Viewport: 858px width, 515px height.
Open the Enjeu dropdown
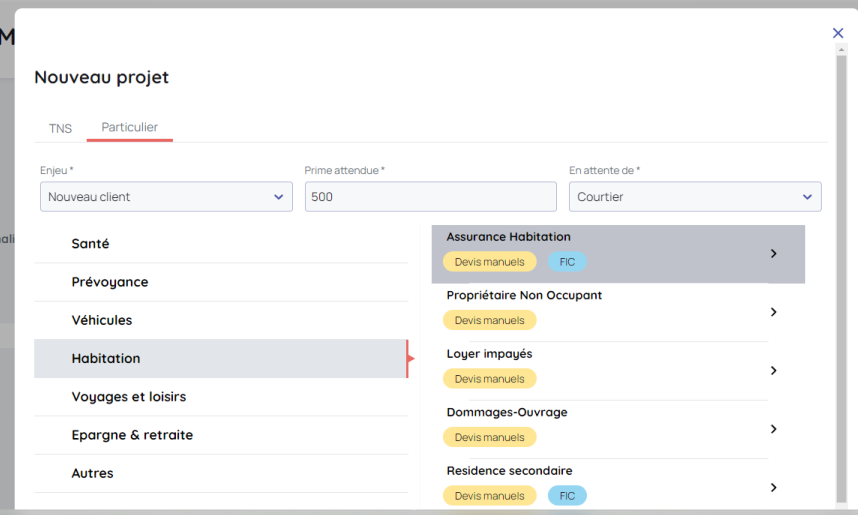point(166,197)
